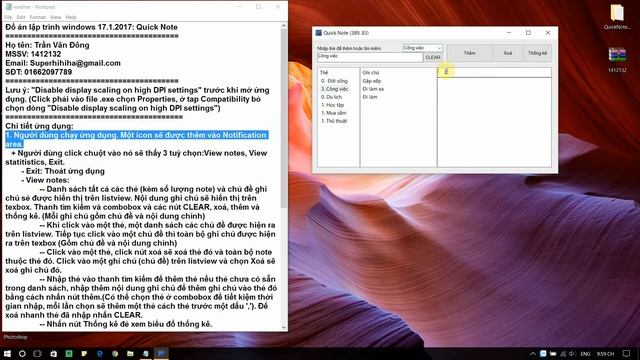The width and height of the screenshot is (640, 360).
Task: Show hidden system tray icons
Action: tap(533, 354)
